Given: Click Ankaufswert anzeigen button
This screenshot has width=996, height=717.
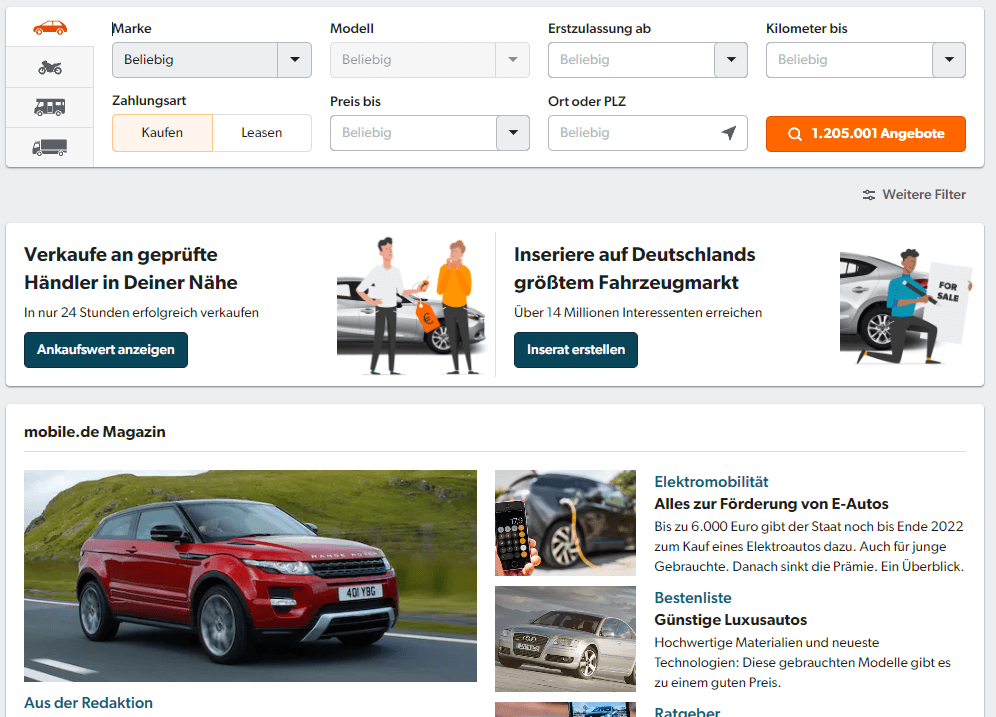Looking at the screenshot, I should tap(106, 350).
